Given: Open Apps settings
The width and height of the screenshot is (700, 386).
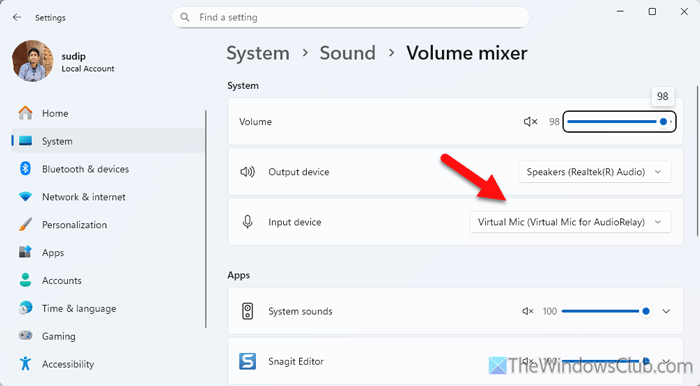Looking at the screenshot, I should [108, 252].
